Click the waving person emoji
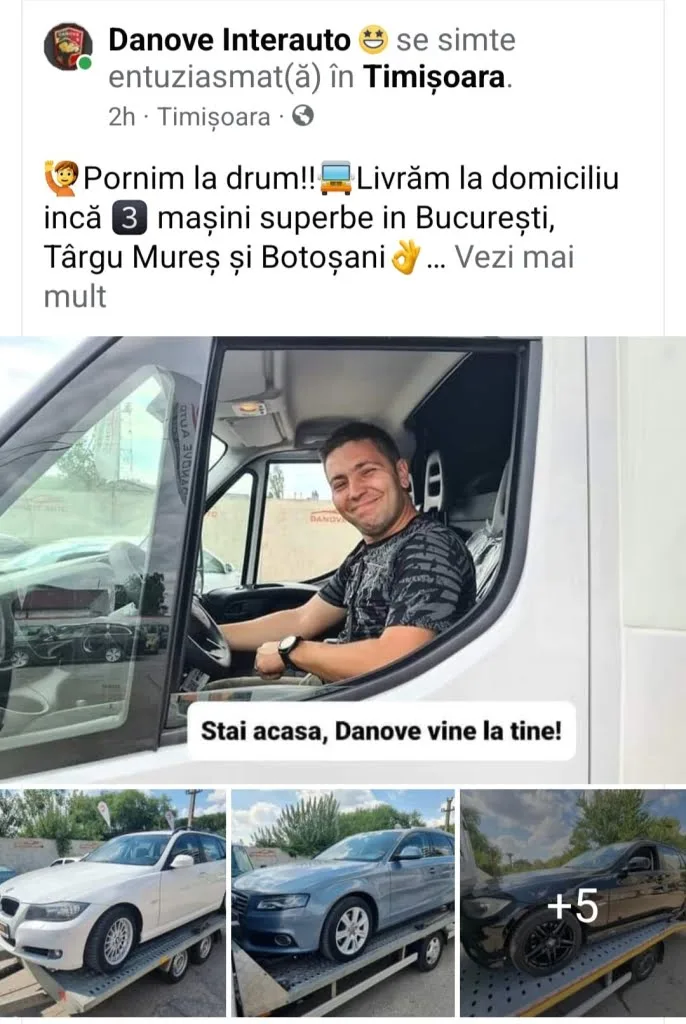The width and height of the screenshot is (686, 1024). (x=61, y=178)
